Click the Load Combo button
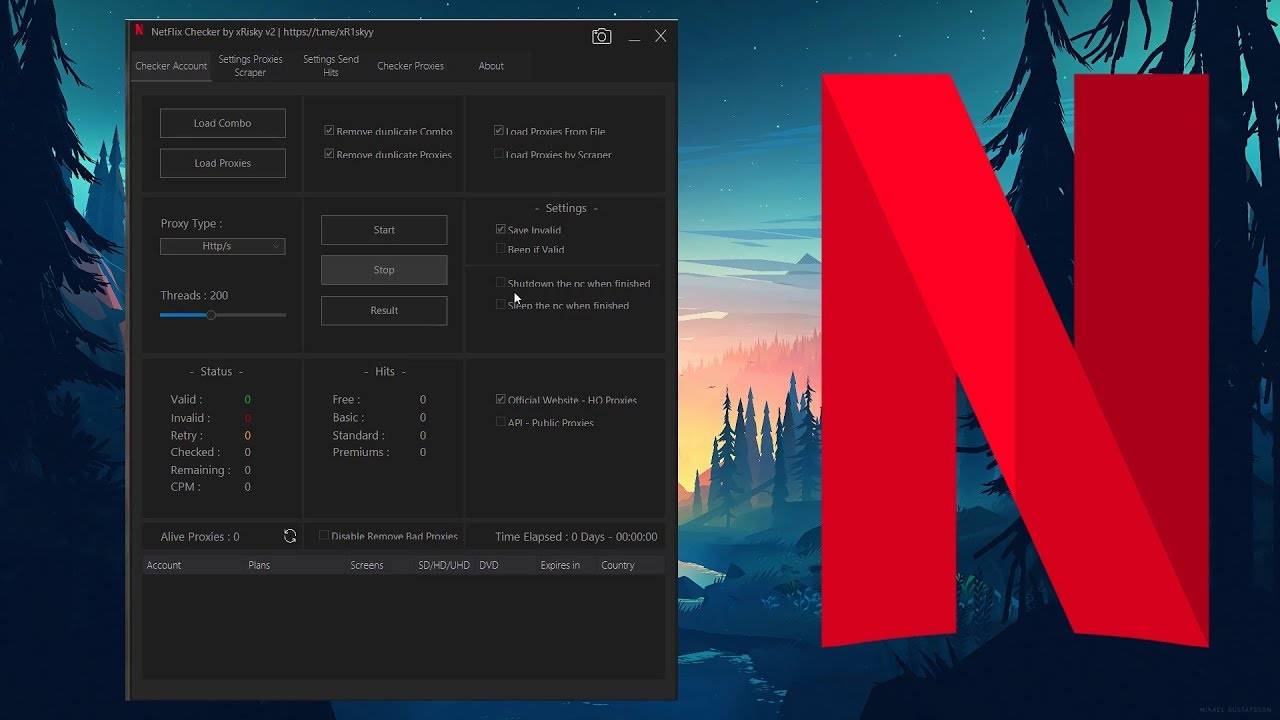This screenshot has width=1280, height=720. (222, 122)
